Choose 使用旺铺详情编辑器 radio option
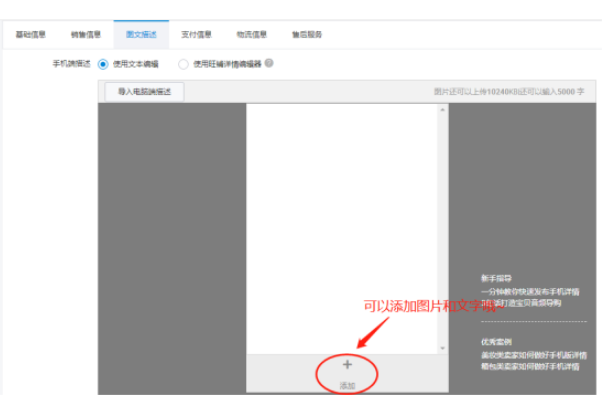Screen dimensions: 604x396 tap(183, 64)
